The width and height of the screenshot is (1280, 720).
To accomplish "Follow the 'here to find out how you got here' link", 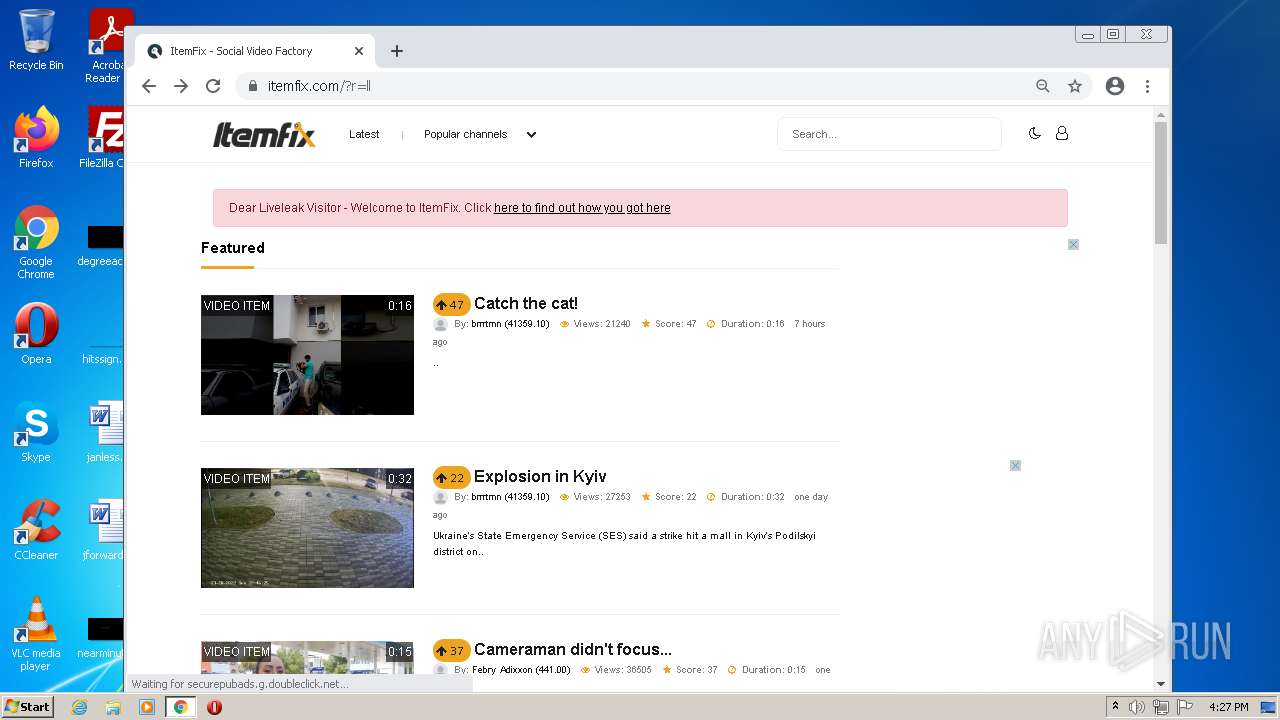I will click(x=582, y=208).
